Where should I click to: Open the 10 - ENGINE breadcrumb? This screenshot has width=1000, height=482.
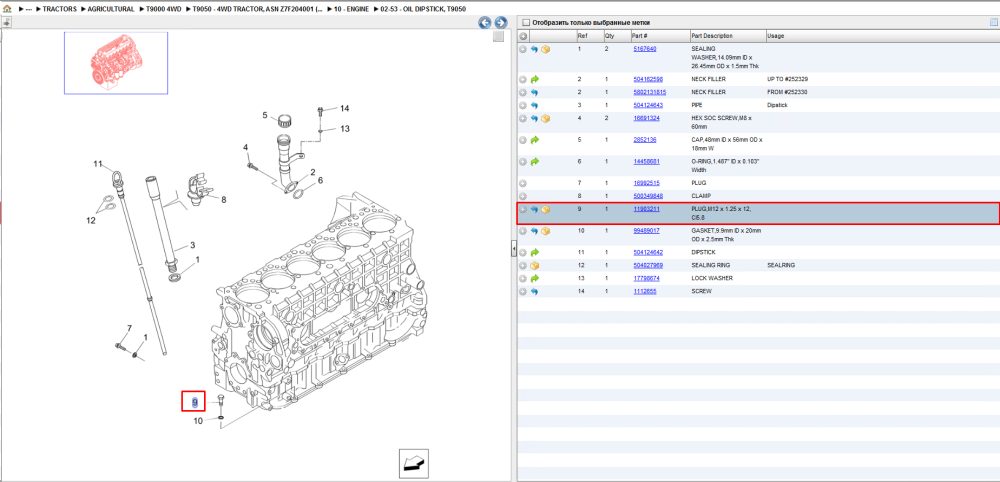(349, 10)
